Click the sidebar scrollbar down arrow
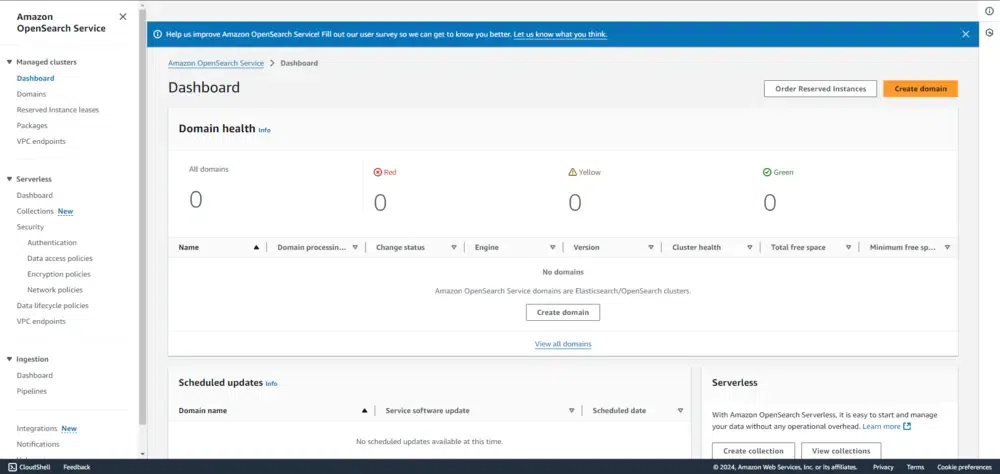Viewport: 1000px width, 474px height. [x=142, y=454]
